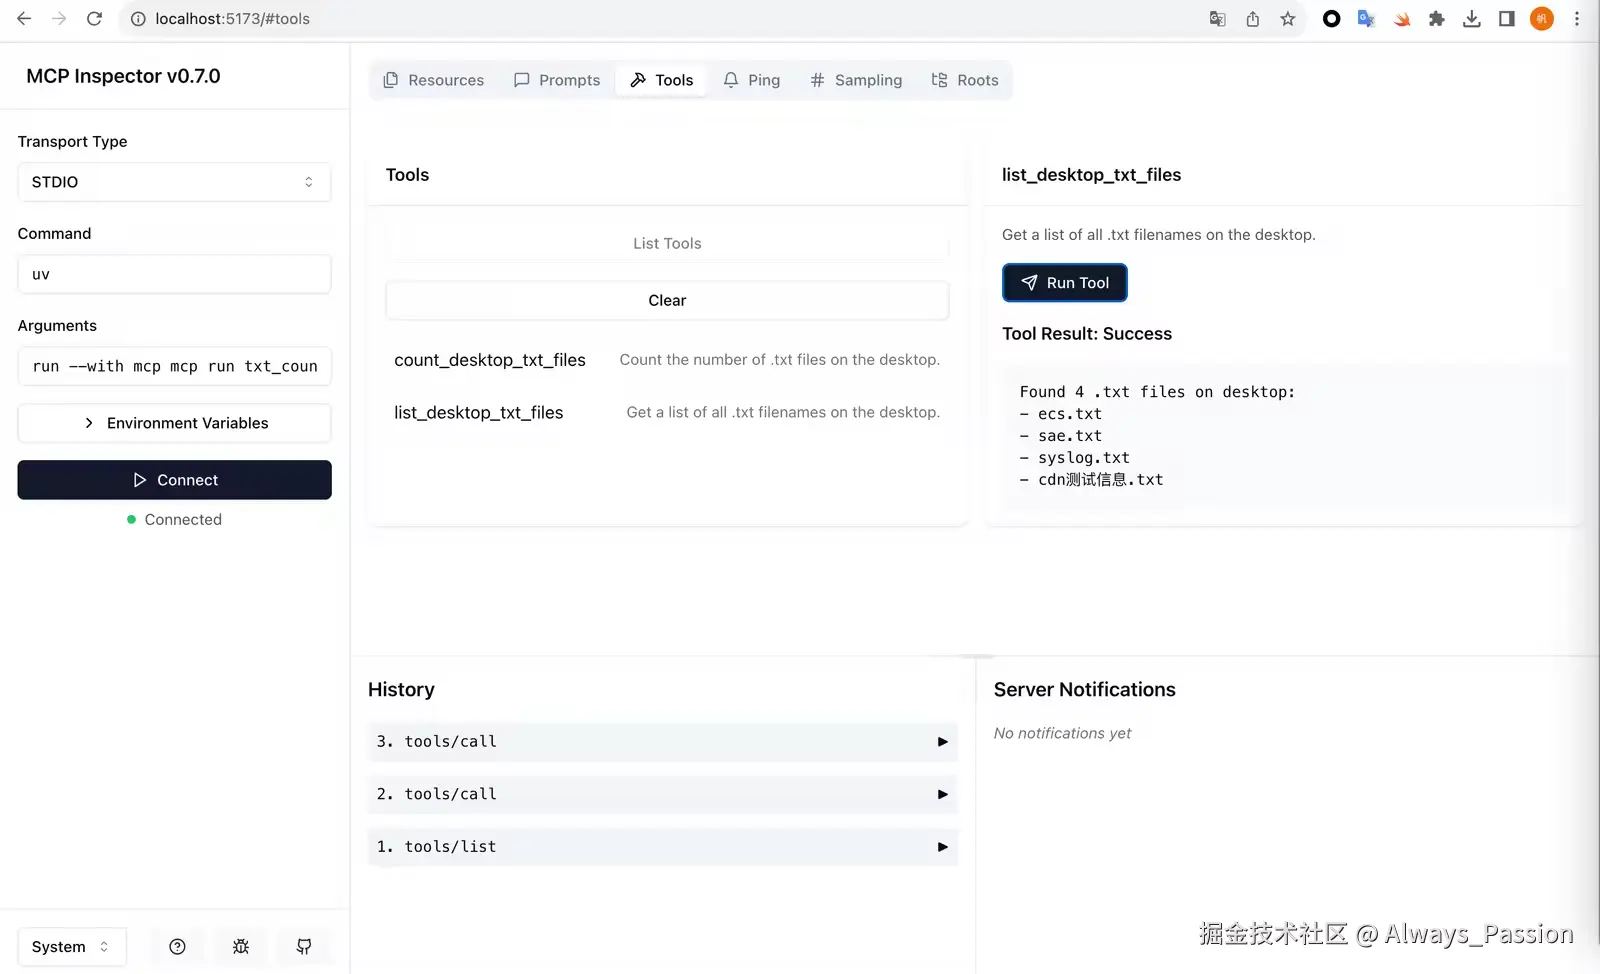Click the Server Notifications heading
The width and height of the screenshot is (1600, 974).
click(1085, 690)
